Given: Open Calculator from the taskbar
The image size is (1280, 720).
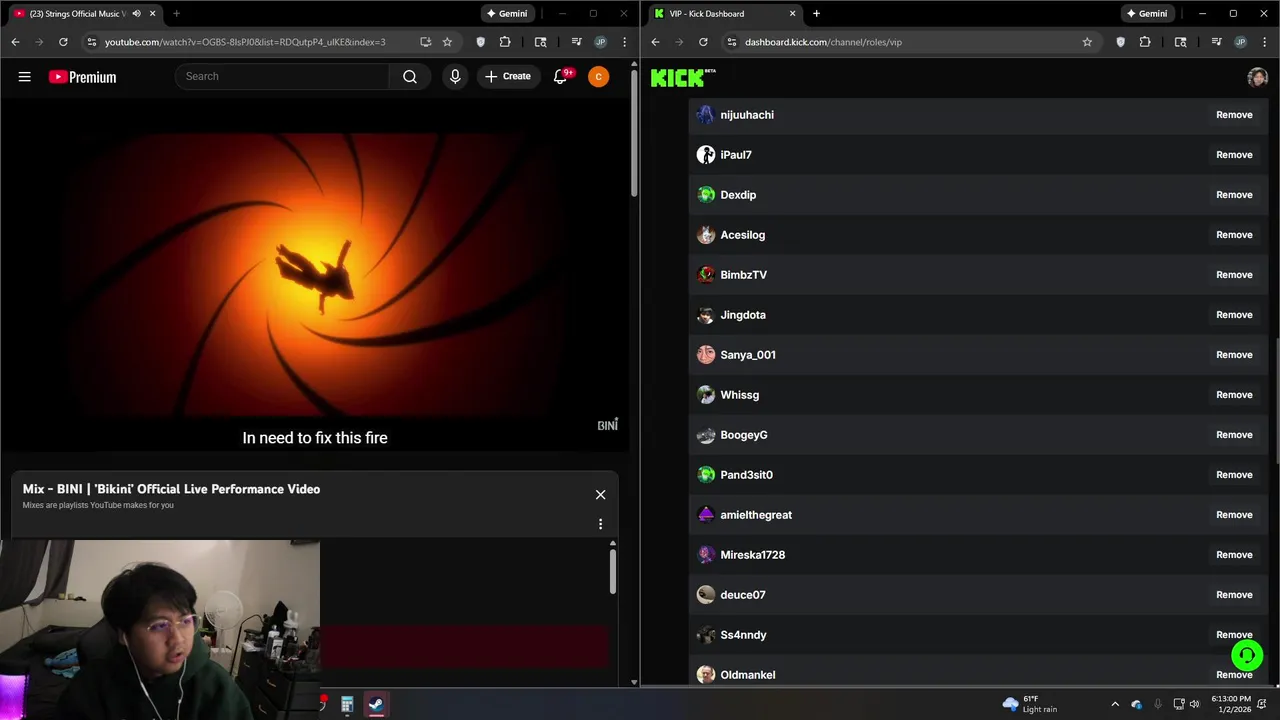Looking at the screenshot, I should [347, 704].
